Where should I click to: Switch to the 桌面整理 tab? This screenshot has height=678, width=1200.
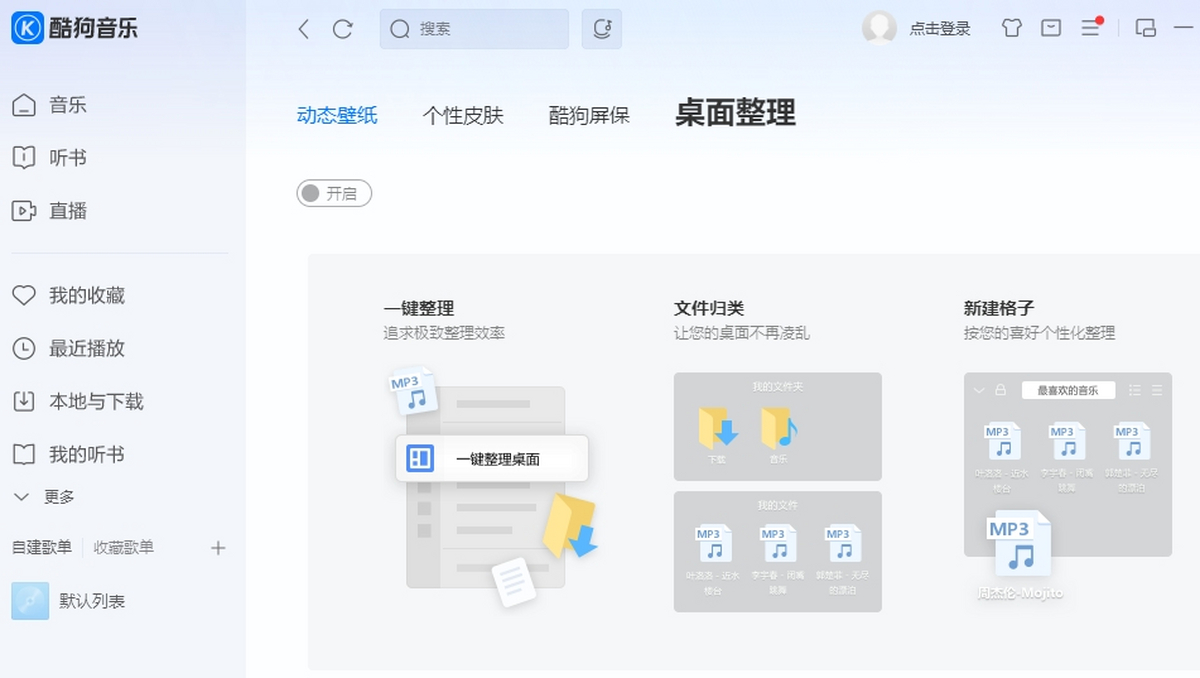point(733,113)
